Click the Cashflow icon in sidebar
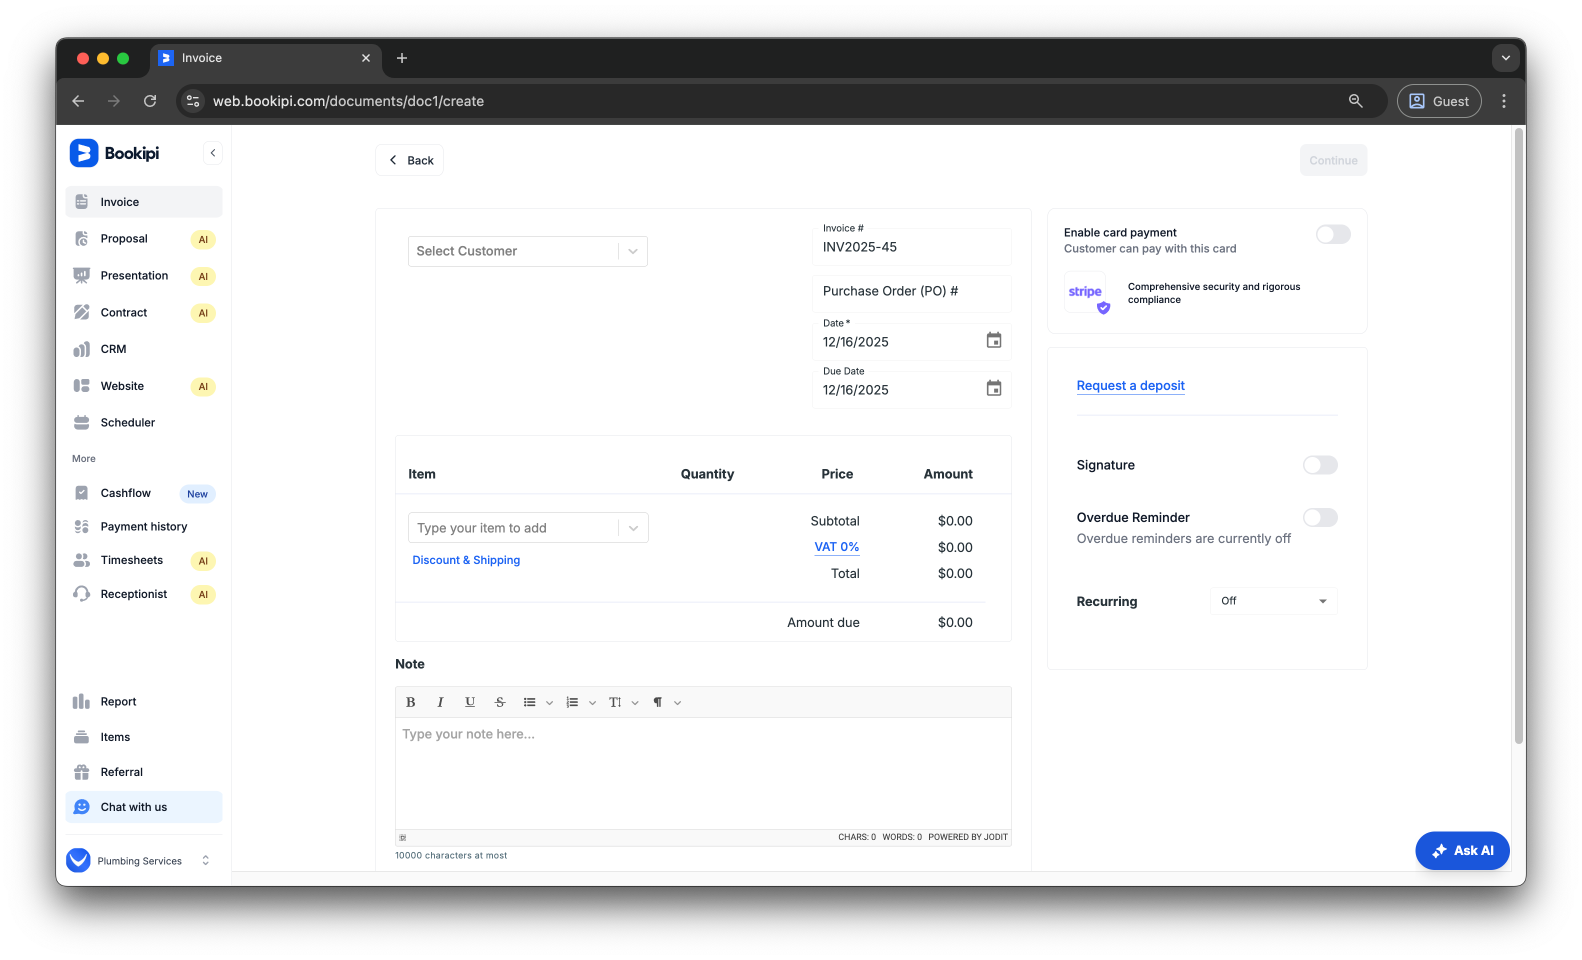Screen dimensions: 1582x960 point(82,493)
